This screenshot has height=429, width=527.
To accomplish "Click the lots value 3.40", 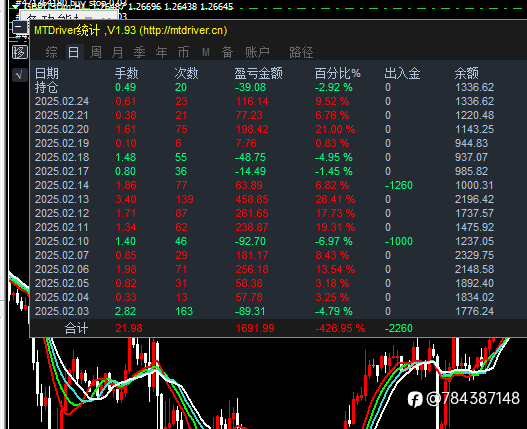I will [126, 199].
